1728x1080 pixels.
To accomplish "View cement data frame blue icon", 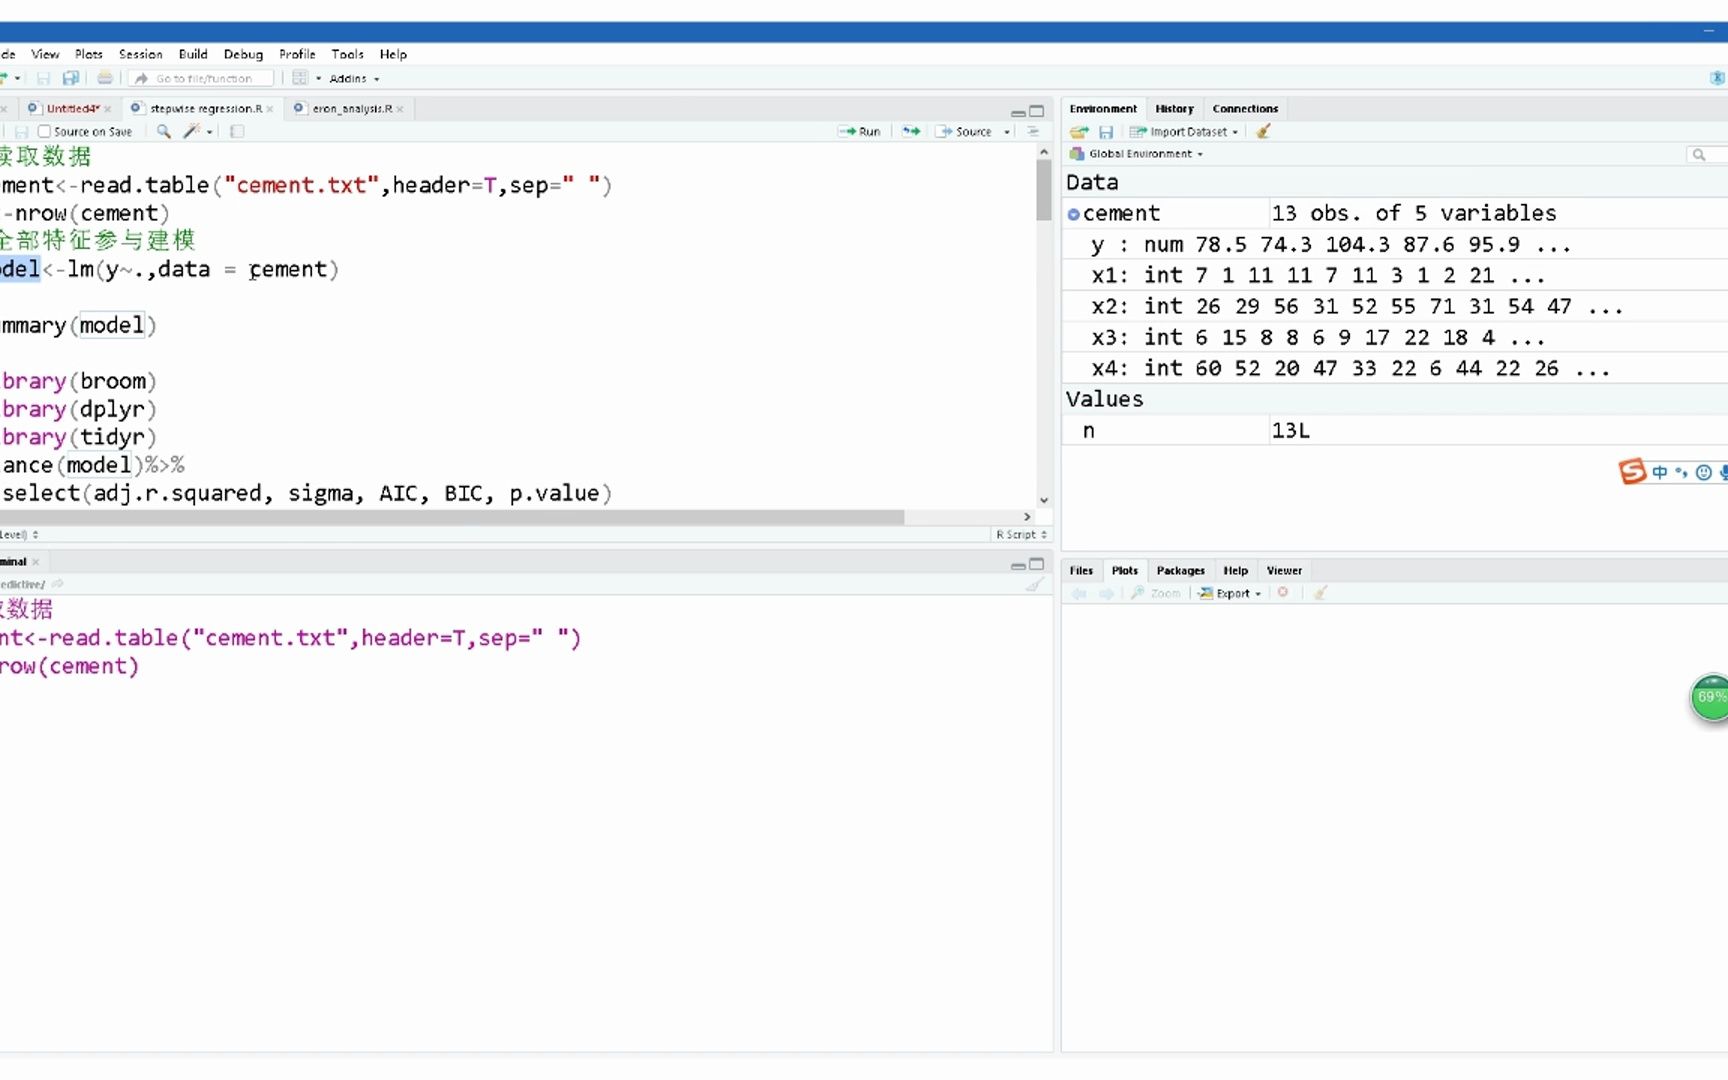I will (x=1073, y=214).
